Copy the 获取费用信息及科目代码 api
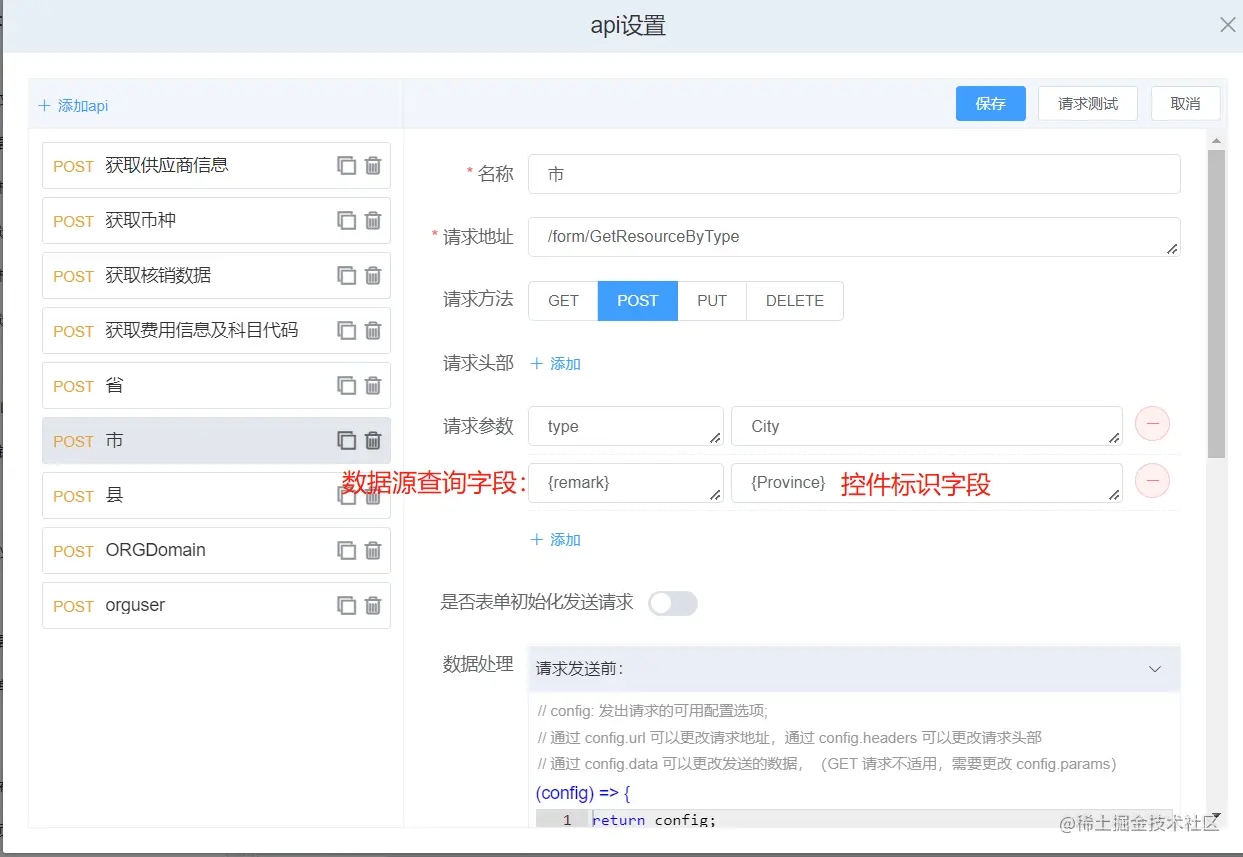The image size is (1243, 857). [345, 331]
